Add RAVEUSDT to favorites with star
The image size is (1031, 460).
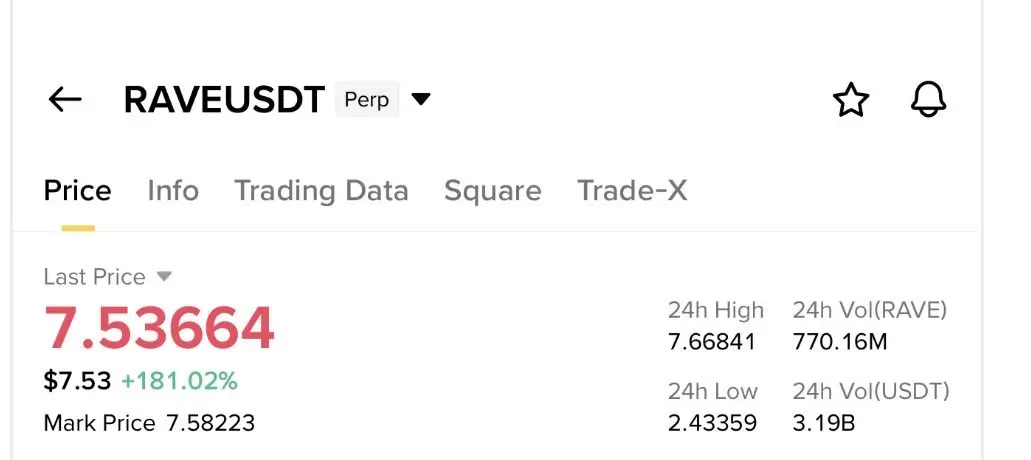click(851, 100)
